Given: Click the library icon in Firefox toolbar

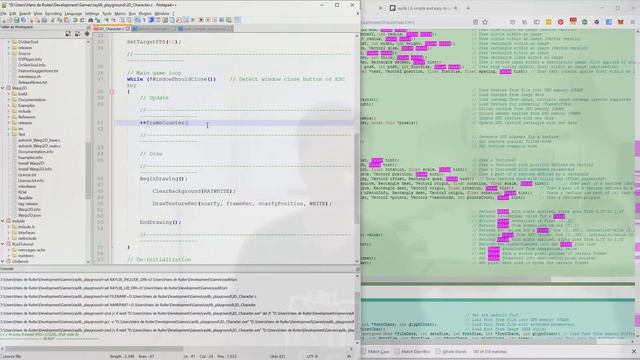Looking at the screenshot, I should pos(524,22).
